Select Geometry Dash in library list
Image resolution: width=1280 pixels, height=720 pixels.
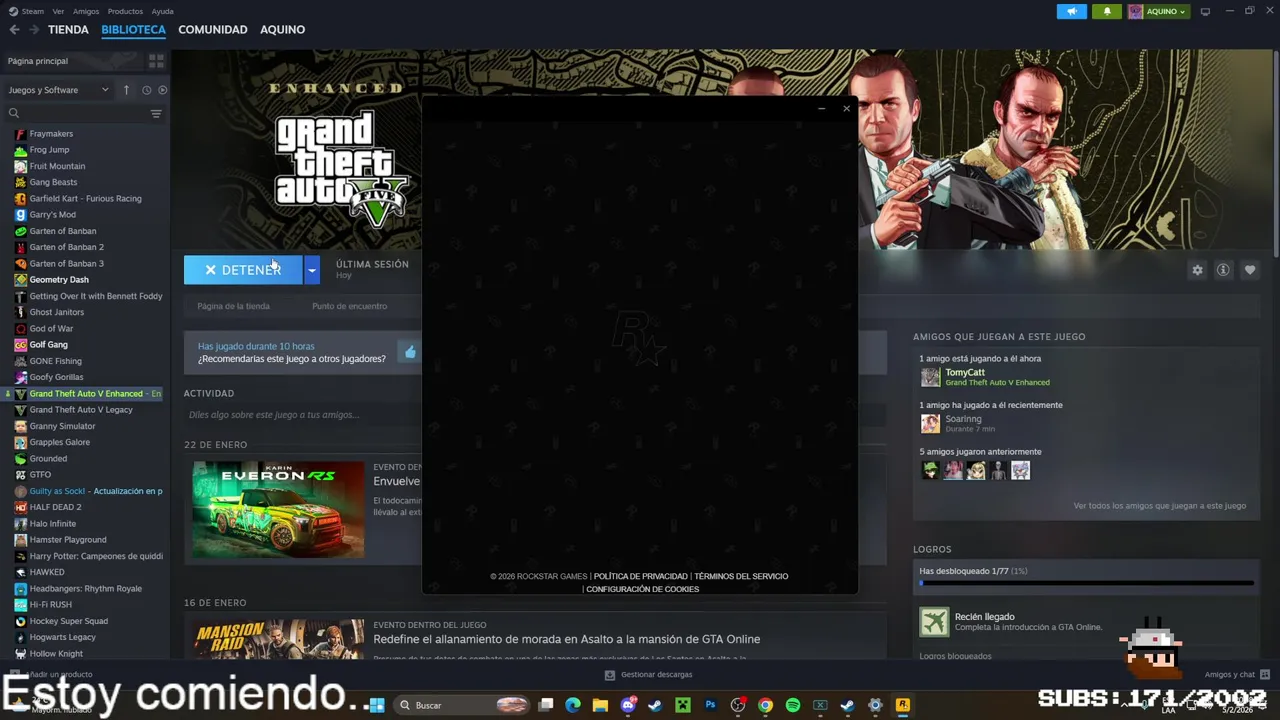point(59,280)
